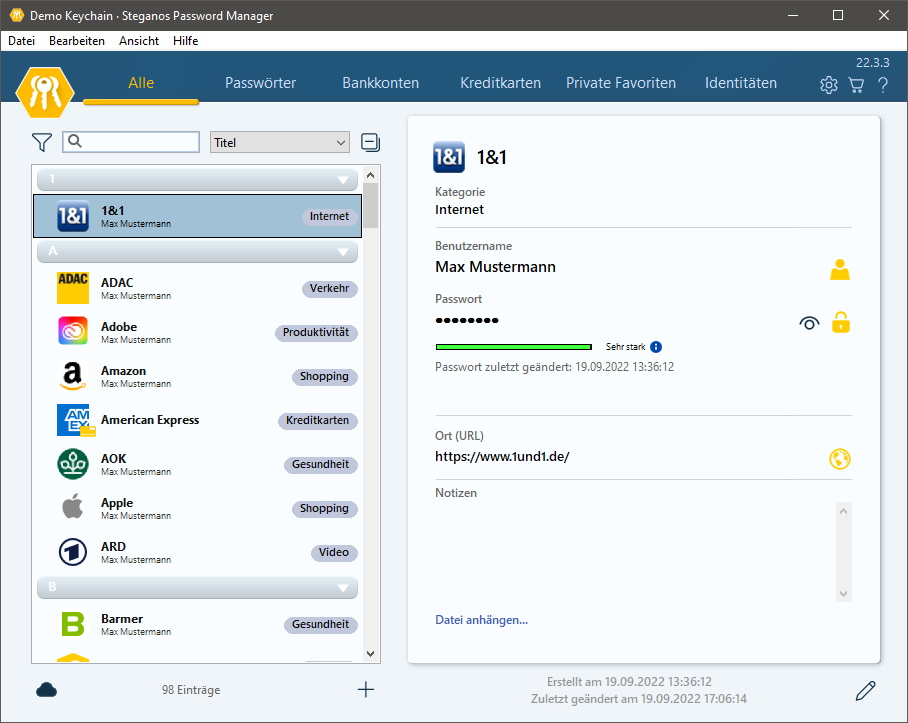Open URL with the yellow globe icon
908x723 pixels.
pyautogui.click(x=840, y=459)
